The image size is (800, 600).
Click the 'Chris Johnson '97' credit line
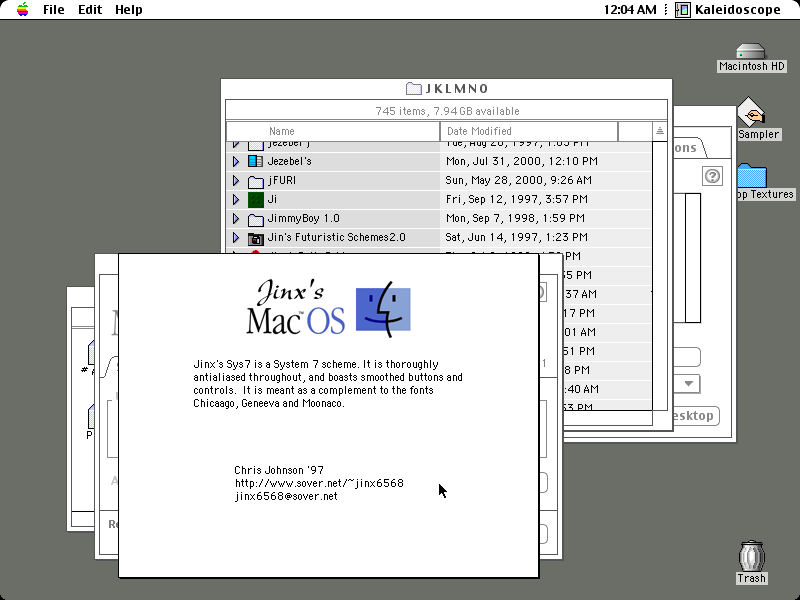coord(279,470)
